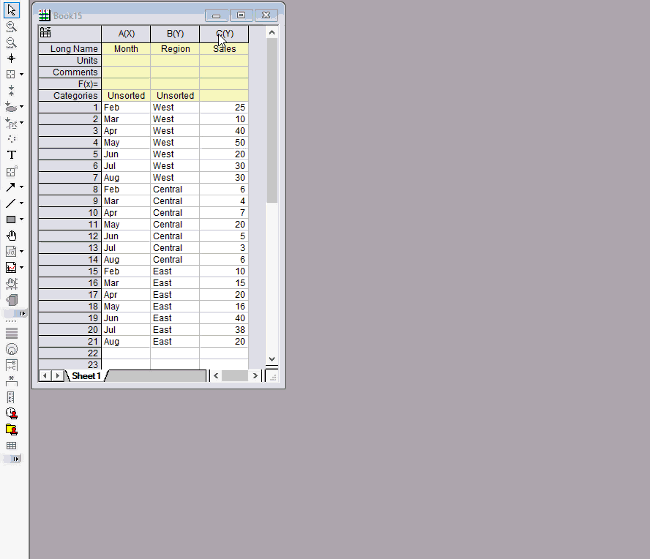The image size is (650, 559).
Task: Select the locked Data Reader grid tool
Action: coord(11,171)
